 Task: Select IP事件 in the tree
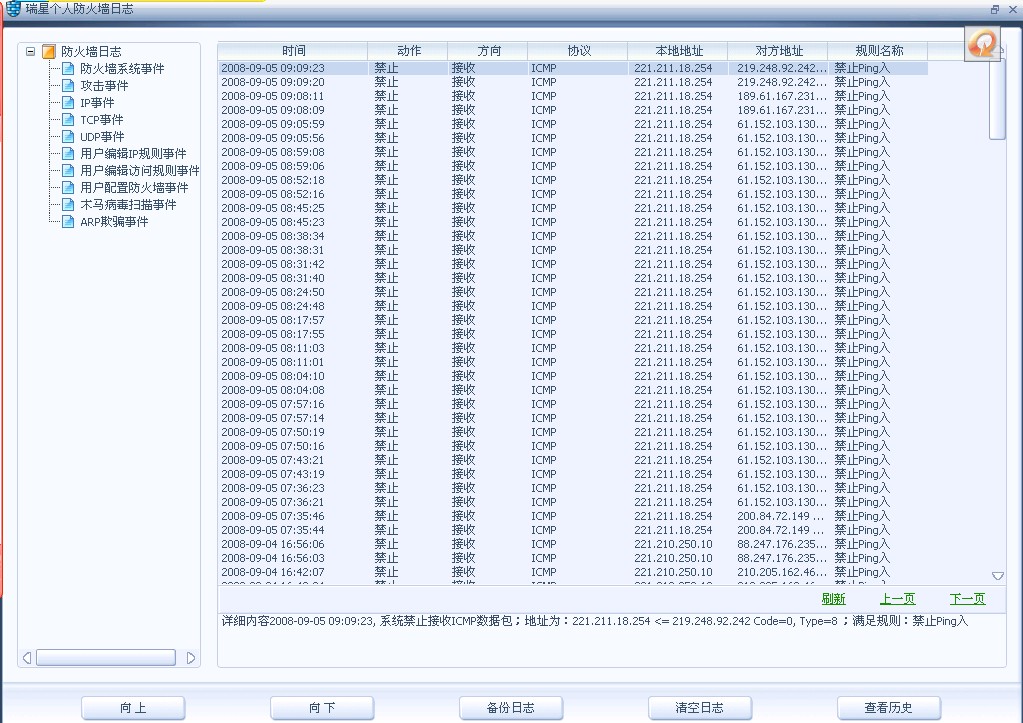tap(97, 102)
